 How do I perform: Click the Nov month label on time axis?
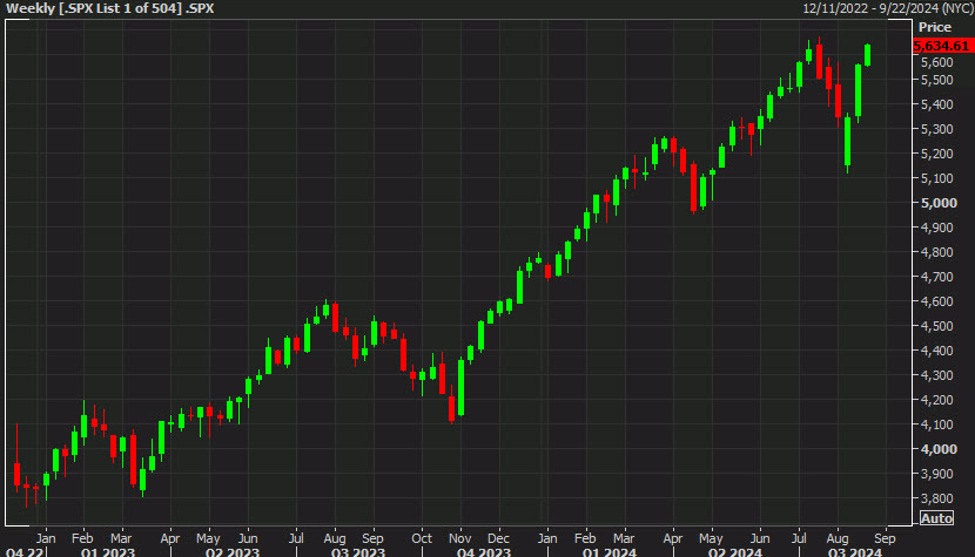tap(460, 538)
